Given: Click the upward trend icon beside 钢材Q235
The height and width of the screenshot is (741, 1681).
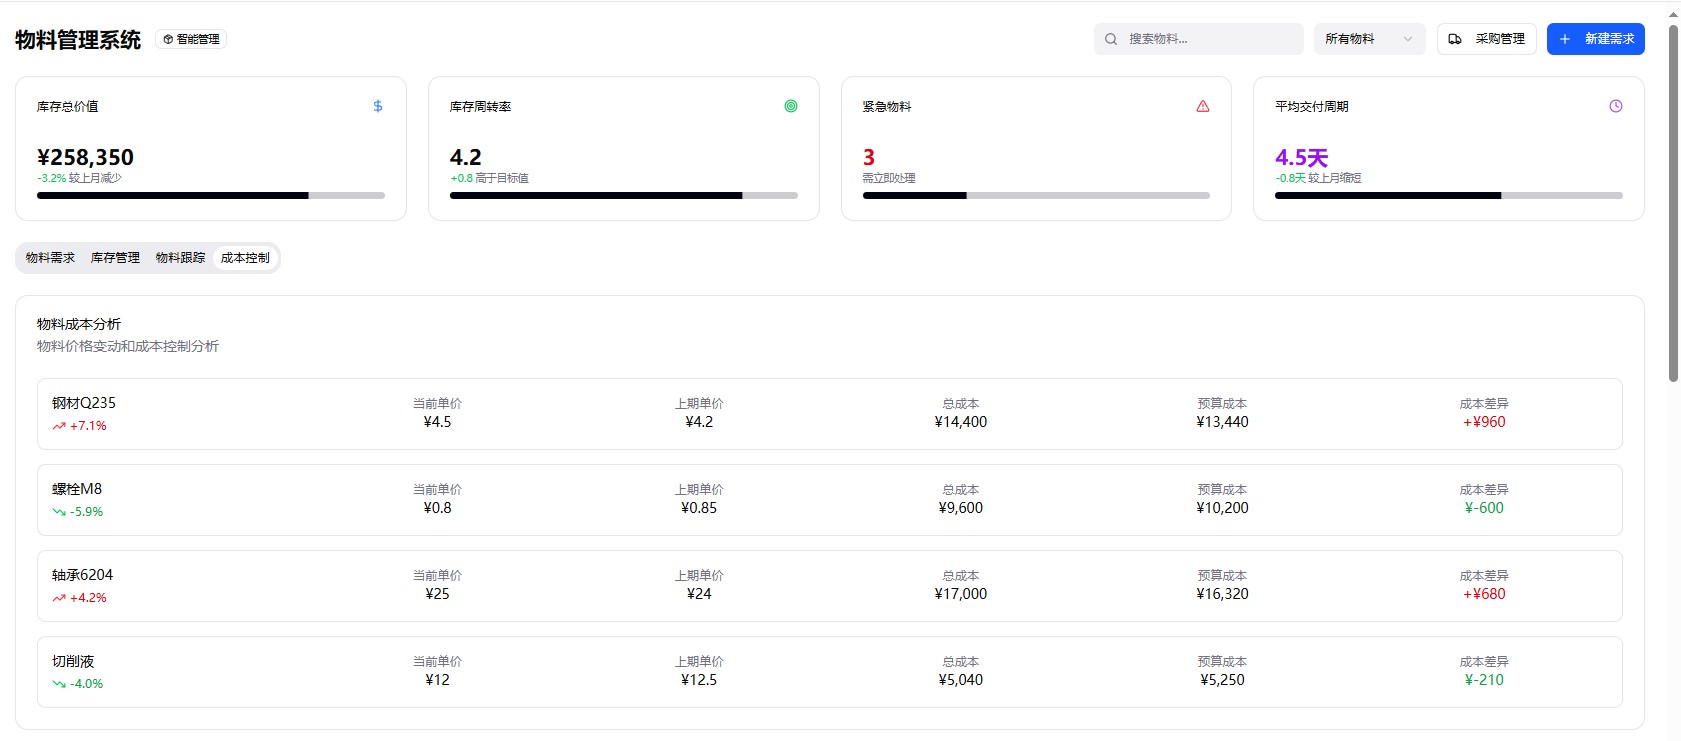Looking at the screenshot, I should [x=59, y=426].
